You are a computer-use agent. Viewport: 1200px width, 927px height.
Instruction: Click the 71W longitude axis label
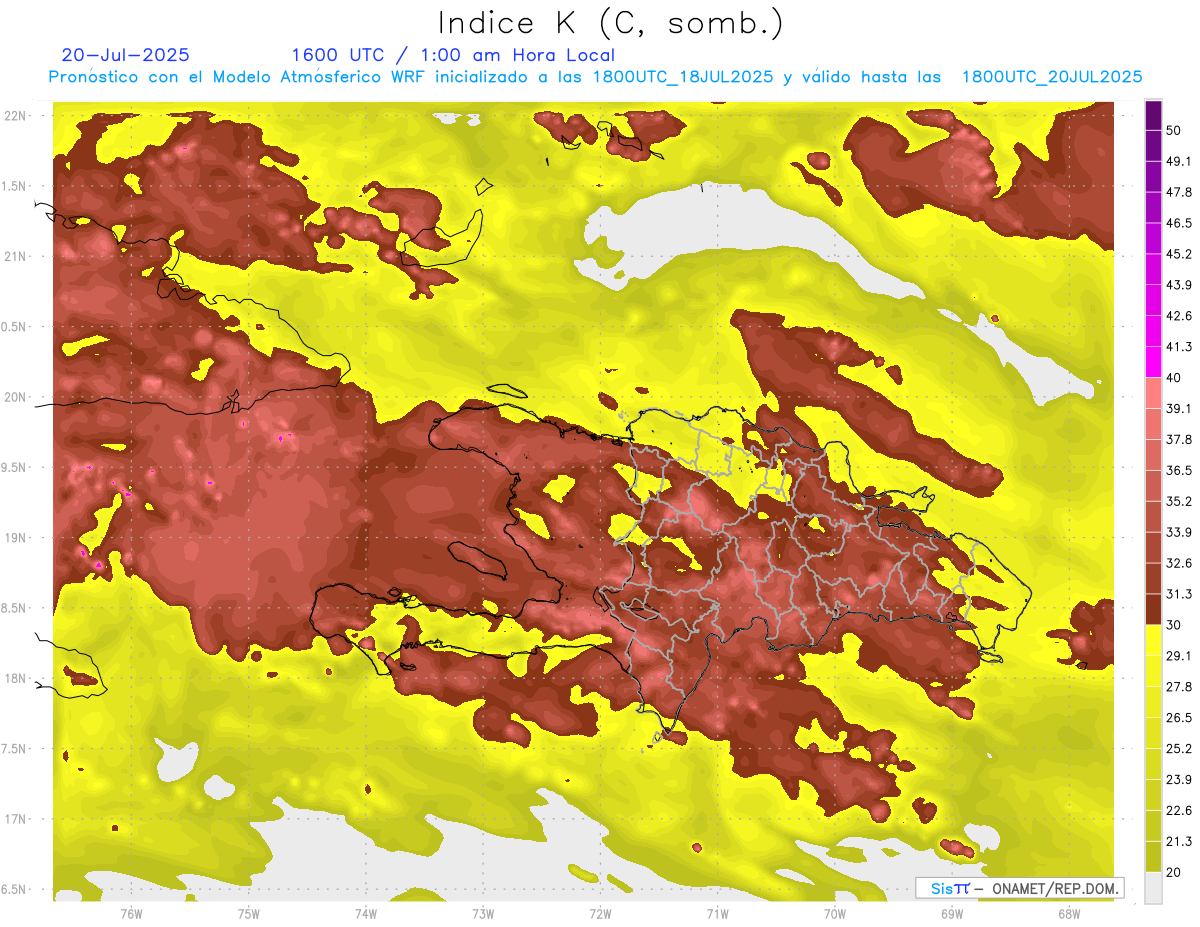pyautogui.click(x=717, y=912)
